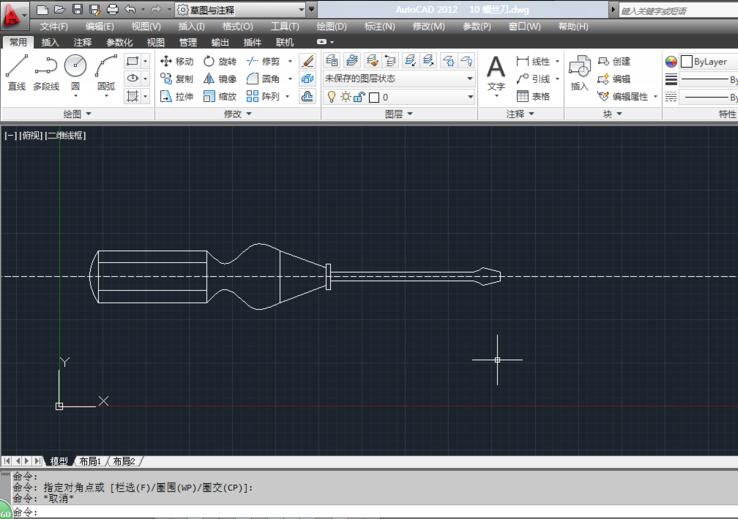Click the keyword search input field
Viewport: 738px width, 519px height.
pos(678,10)
